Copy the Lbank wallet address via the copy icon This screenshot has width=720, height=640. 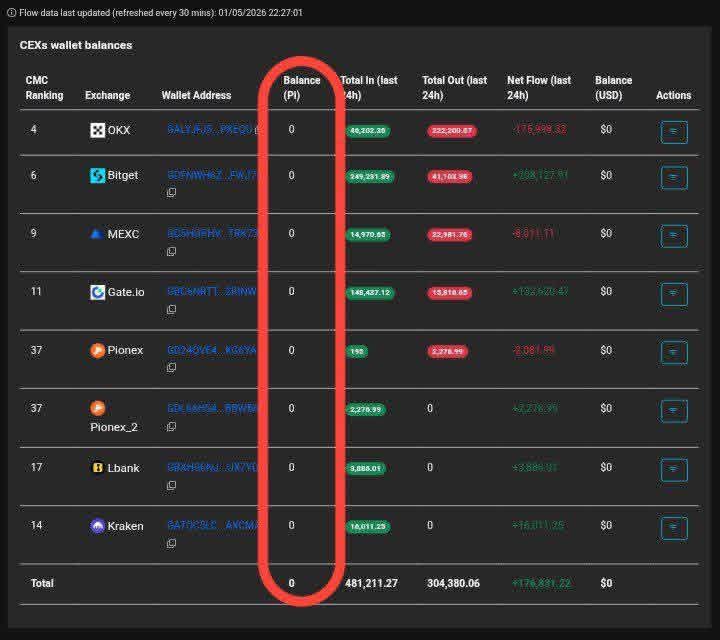click(171, 485)
